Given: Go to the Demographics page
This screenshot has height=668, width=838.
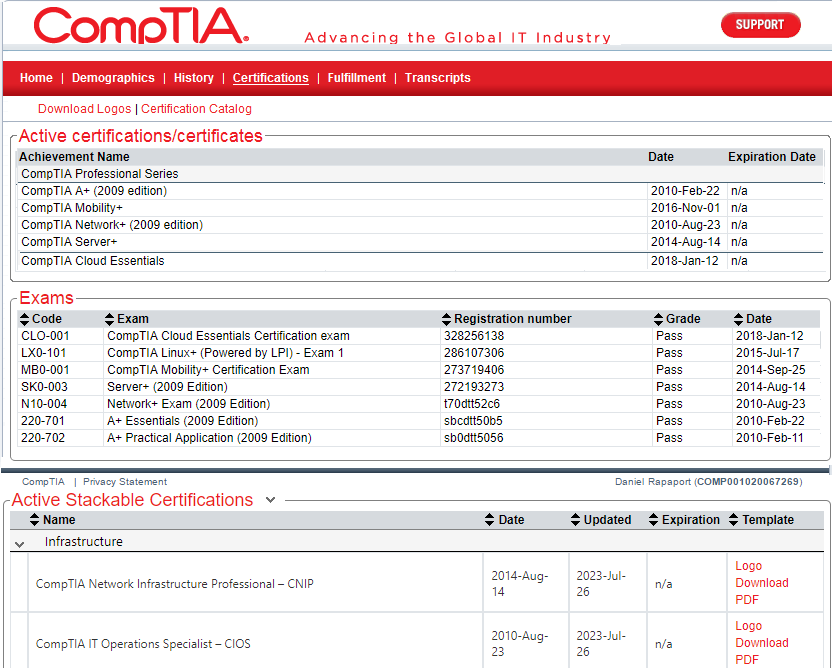Looking at the screenshot, I should click(x=113, y=78).
